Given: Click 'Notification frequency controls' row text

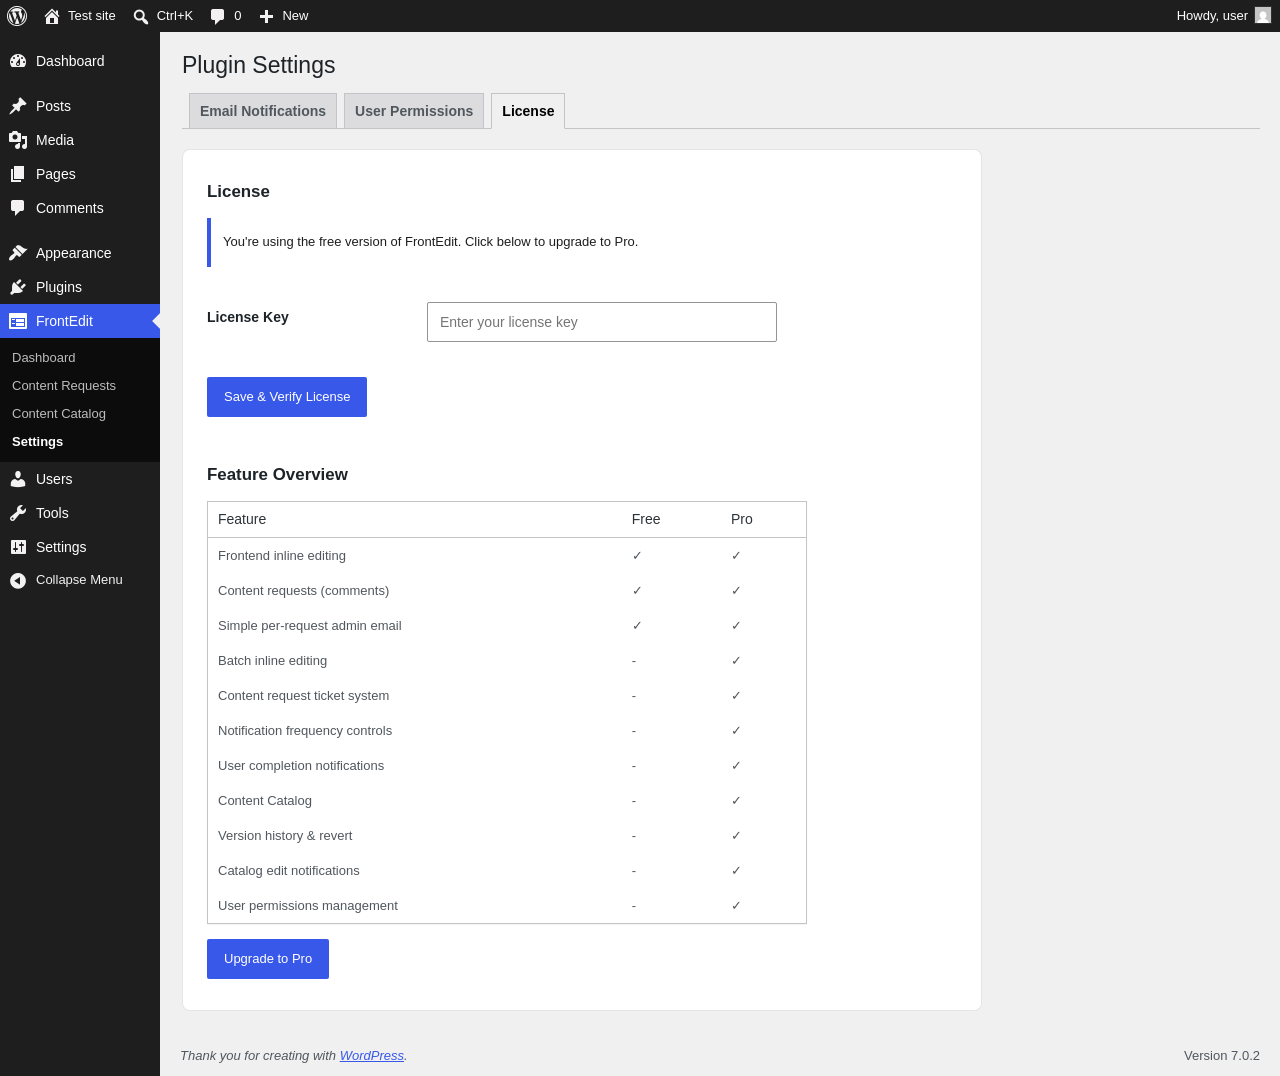Looking at the screenshot, I should (x=305, y=731).
